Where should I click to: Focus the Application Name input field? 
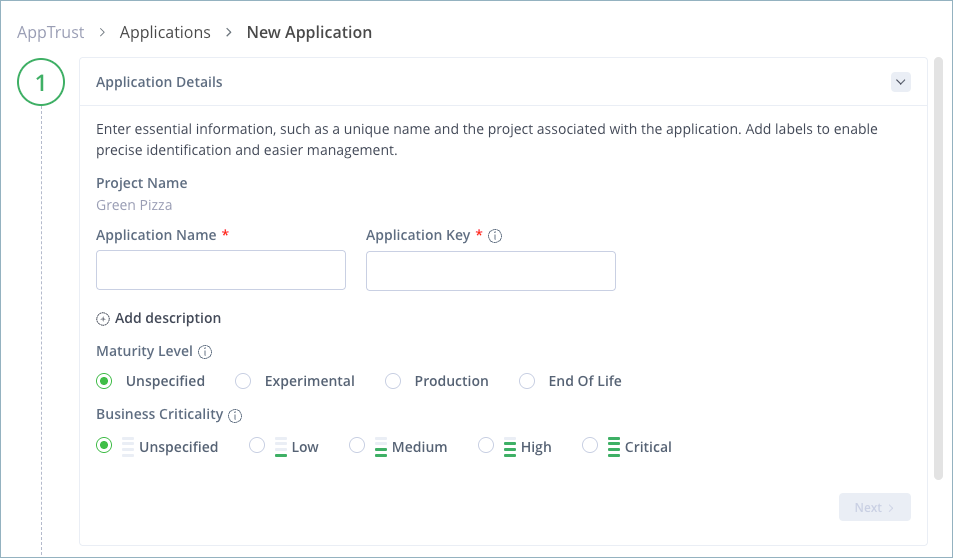point(221,270)
